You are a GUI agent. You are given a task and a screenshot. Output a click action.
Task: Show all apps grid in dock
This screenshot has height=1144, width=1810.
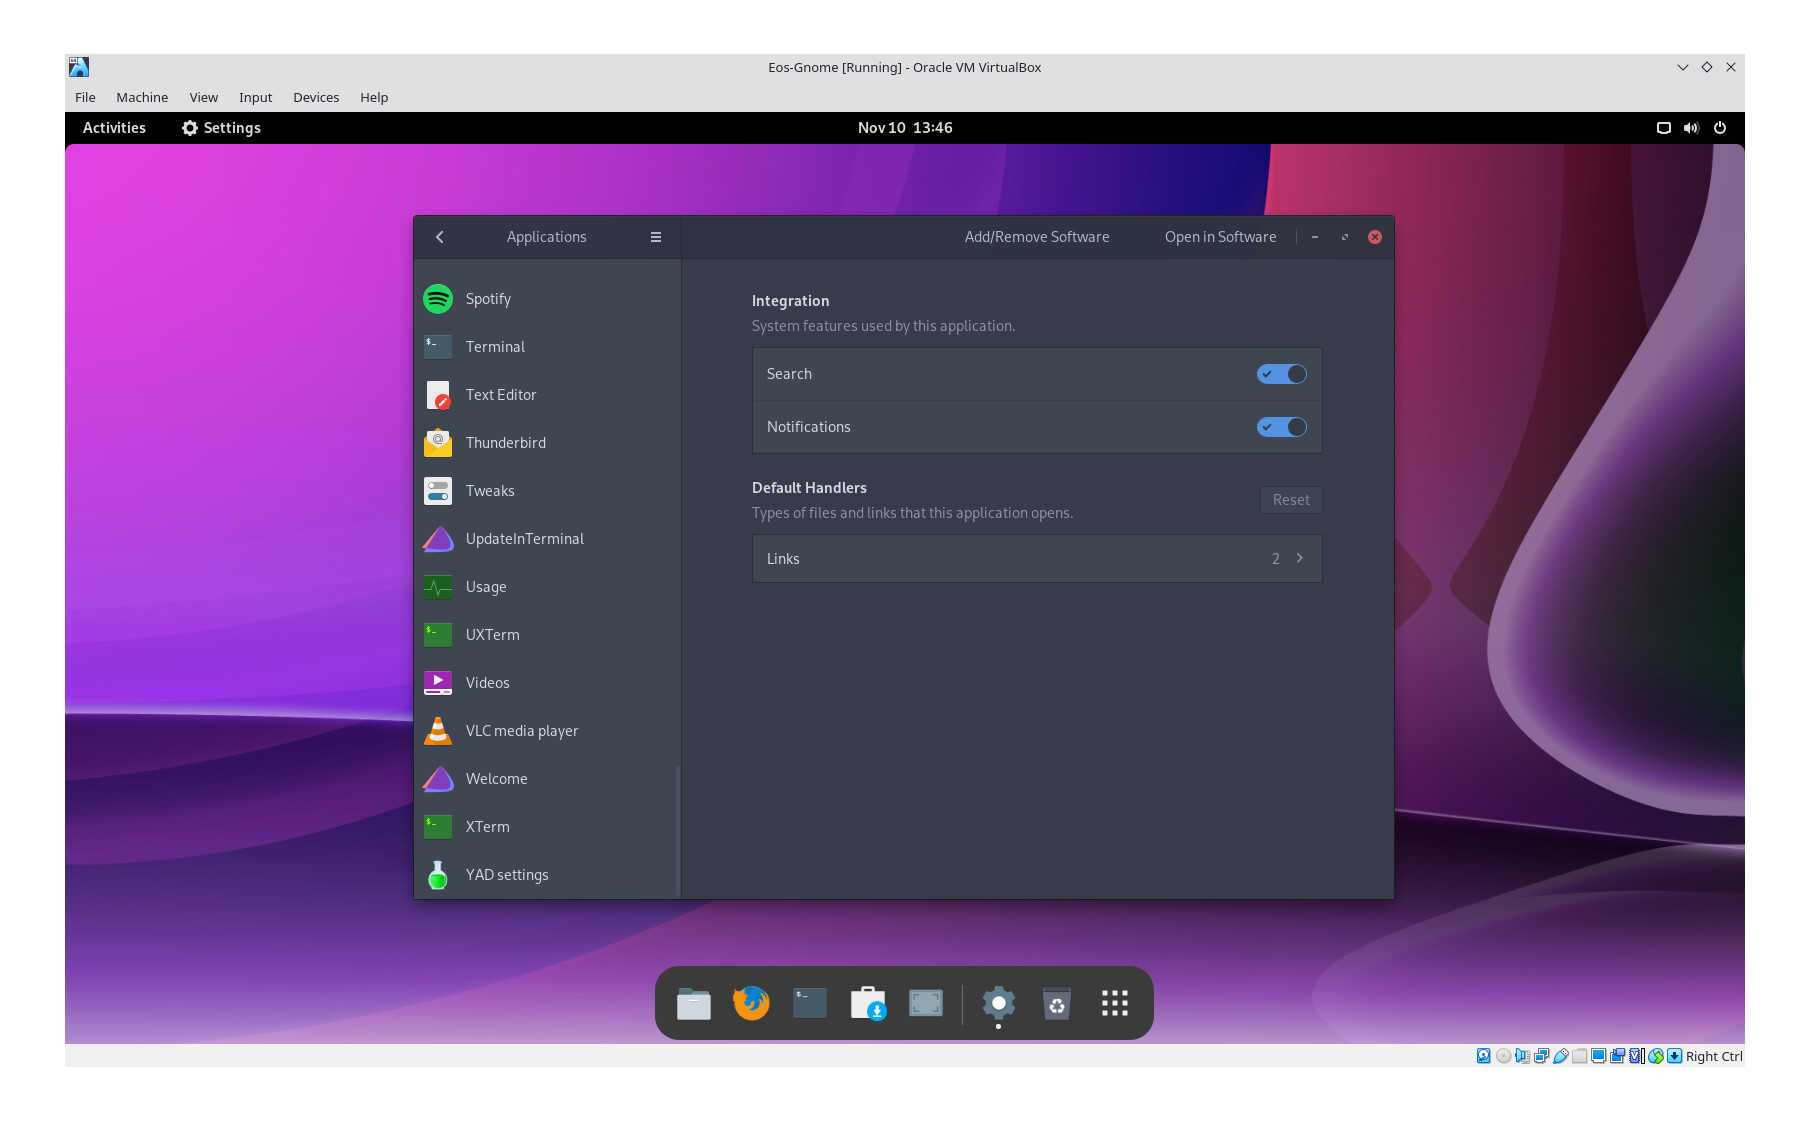[x=1115, y=1003]
